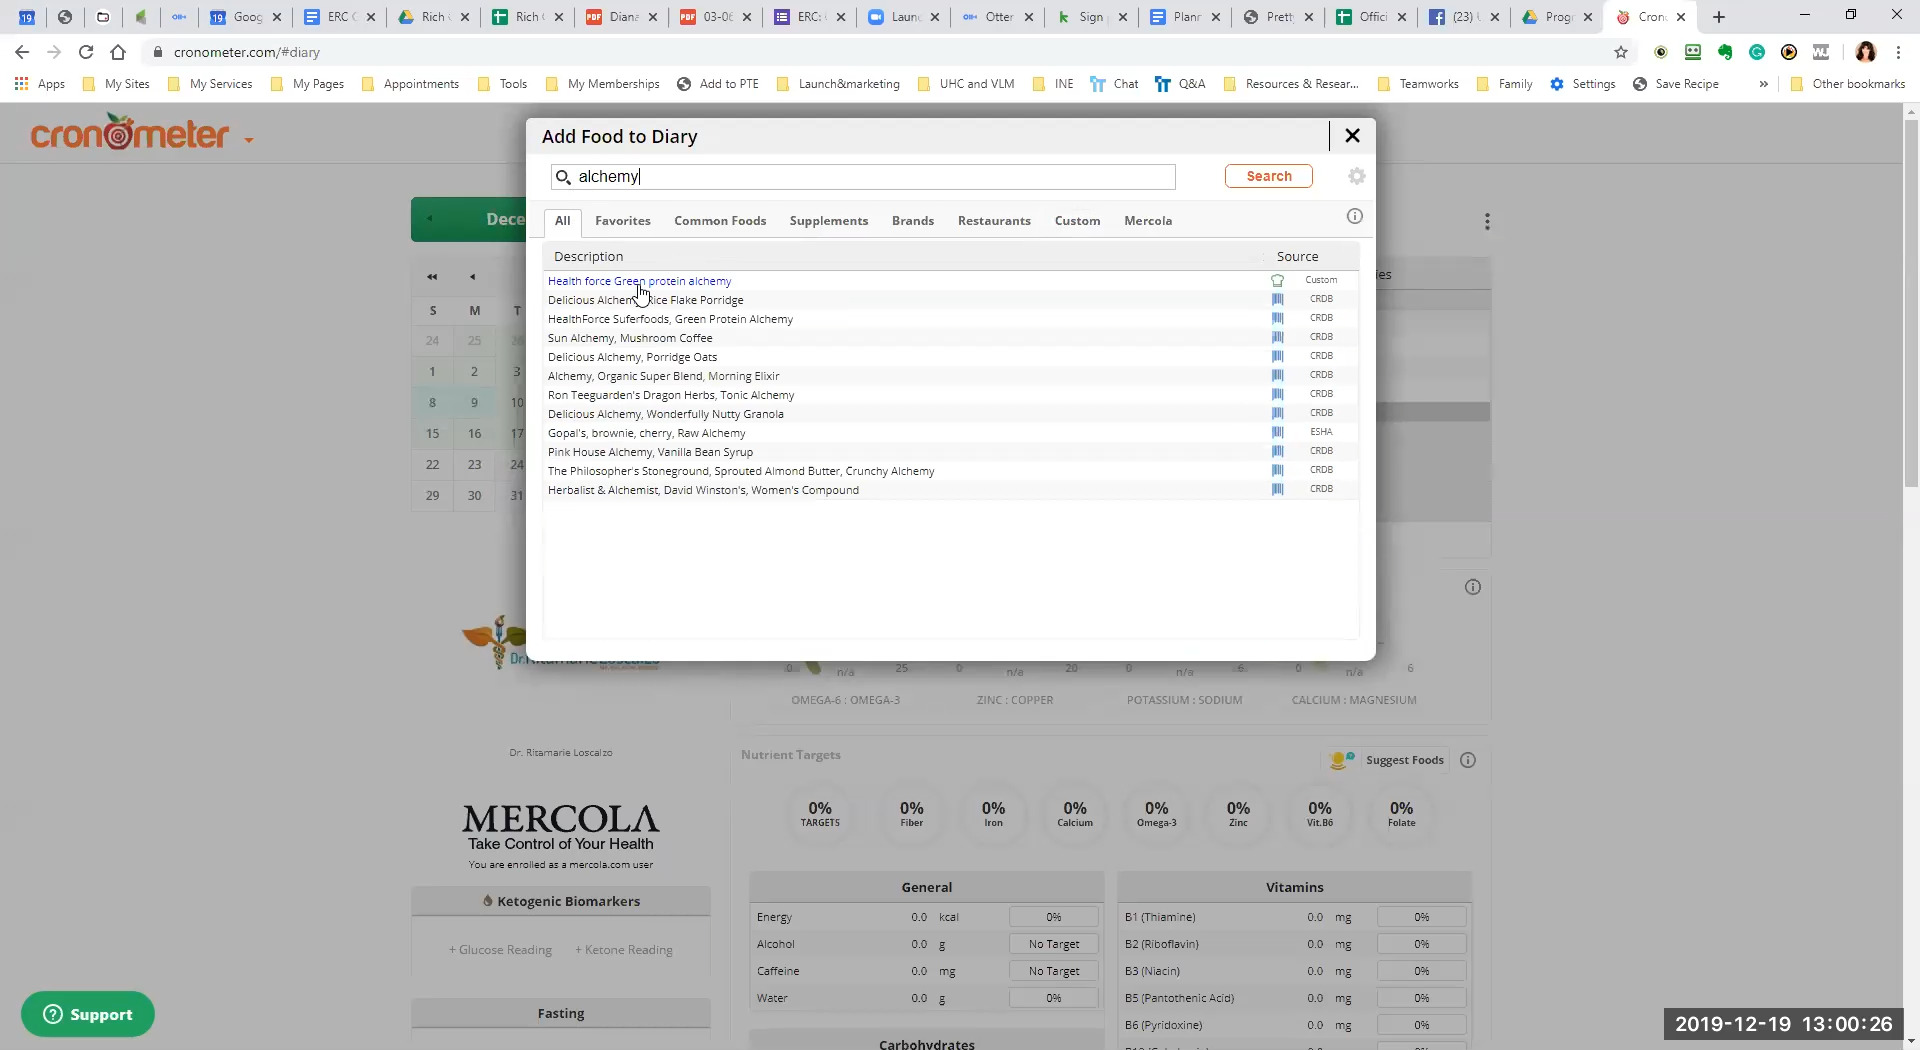Screen dimensions: 1920x1050
Task: Click the Search button
Action: 1269,176
